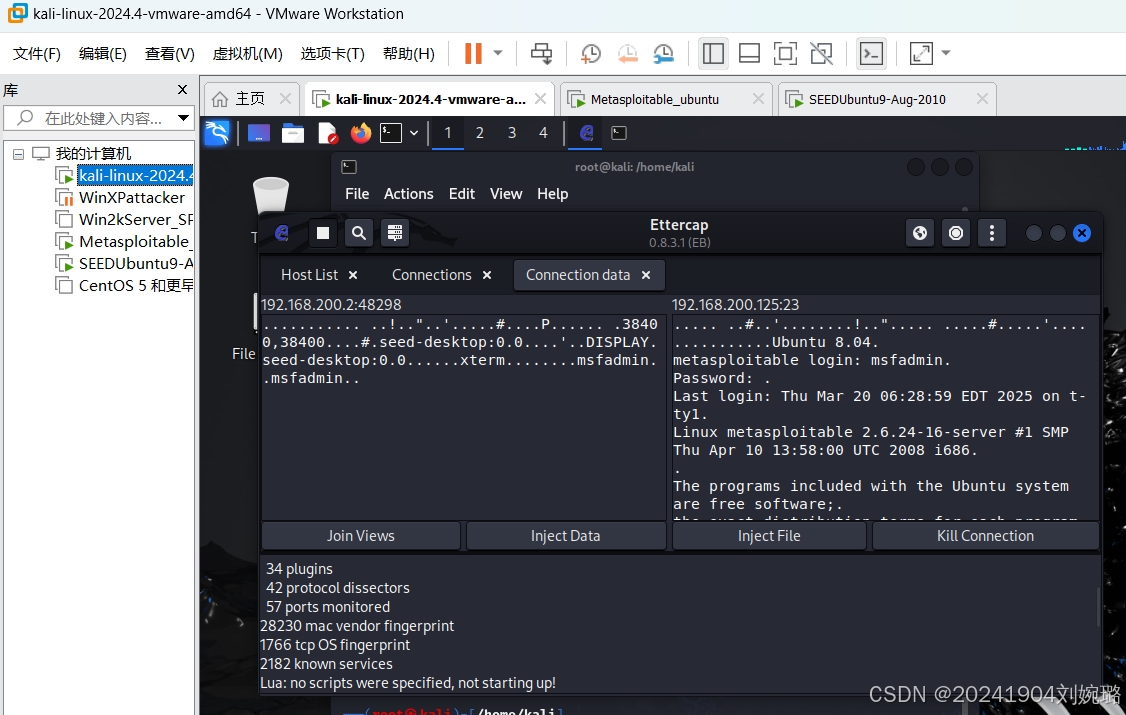Switch to Metasploitable_ubuntu tab
Viewport: 1126px width, 715px height.
(x=654, y=99)
